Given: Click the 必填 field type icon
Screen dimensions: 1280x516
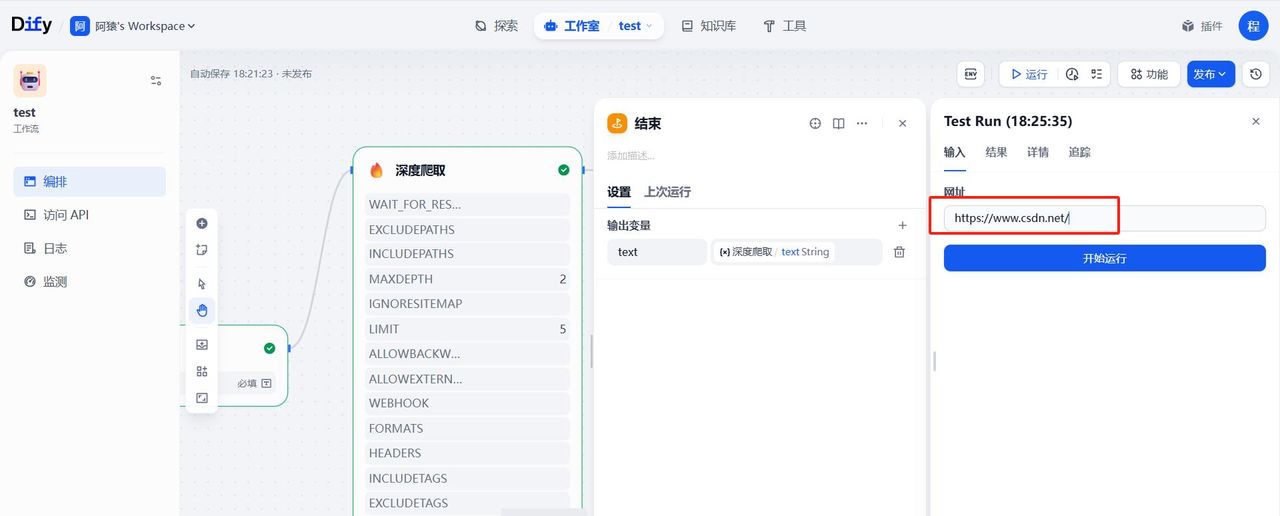Looking at the screenshot, I should pos(267,383).
